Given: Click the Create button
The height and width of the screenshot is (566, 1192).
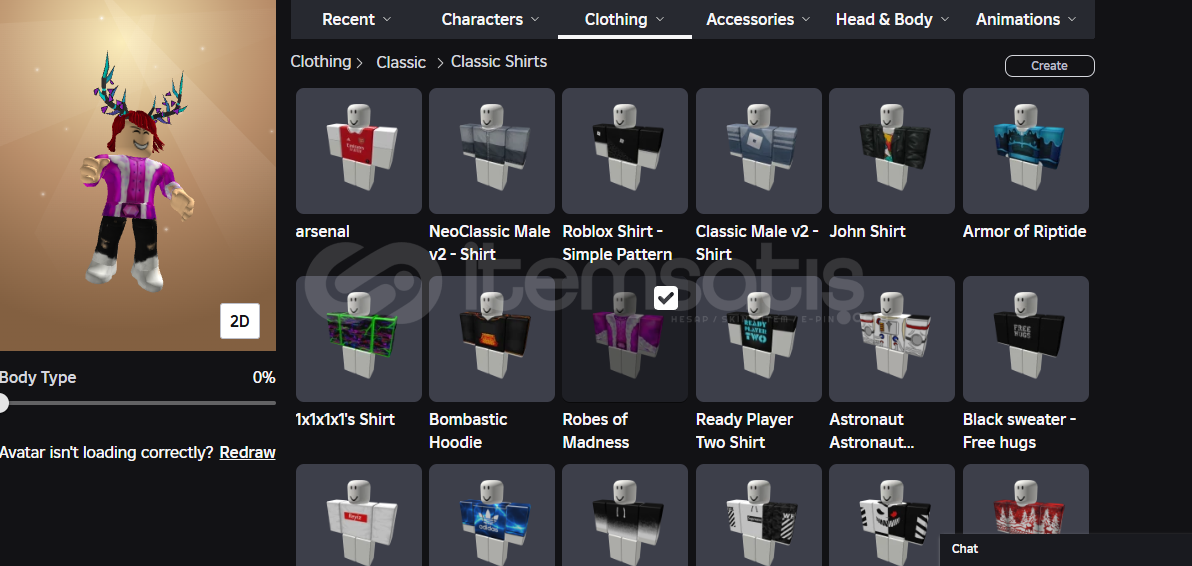Looking at the screenshot, I should pyautogui.click(x=1050, y=66).
